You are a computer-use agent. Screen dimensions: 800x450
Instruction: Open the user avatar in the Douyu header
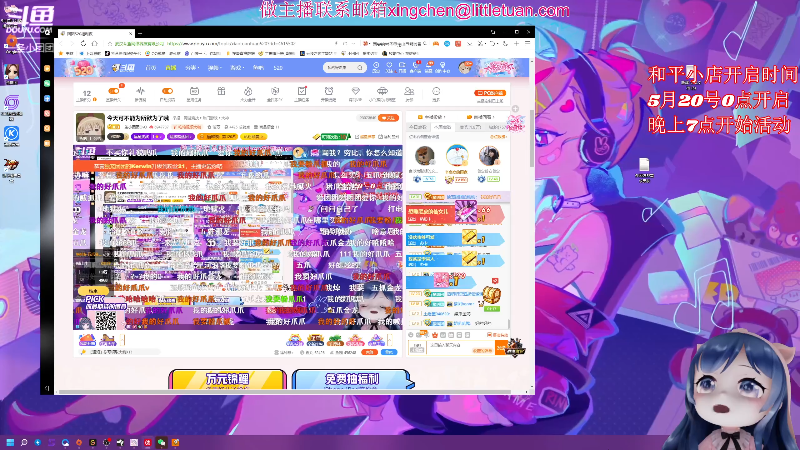tap(464, 67)
